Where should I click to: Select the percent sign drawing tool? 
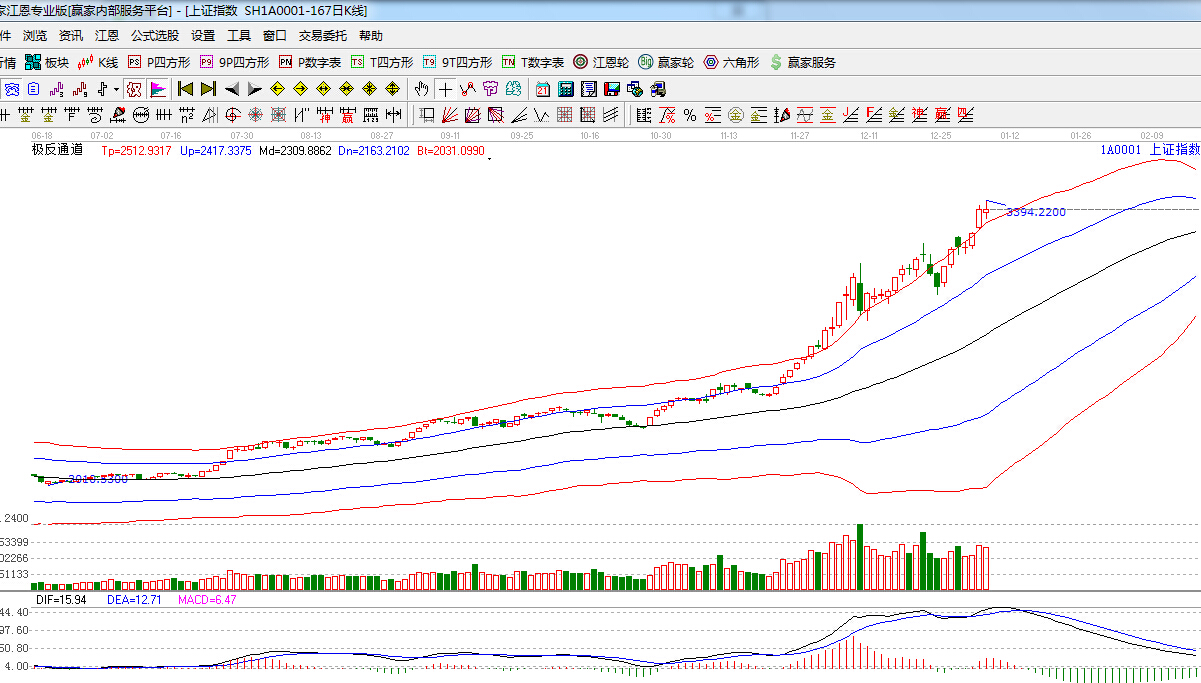(x=689, y=115)
